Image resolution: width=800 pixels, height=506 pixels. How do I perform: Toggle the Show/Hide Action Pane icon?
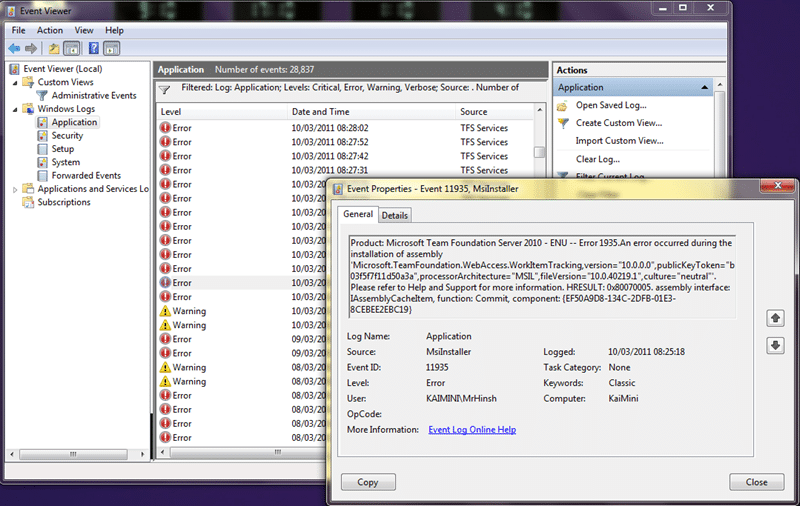pyautogui.click(x=112, y=49)
